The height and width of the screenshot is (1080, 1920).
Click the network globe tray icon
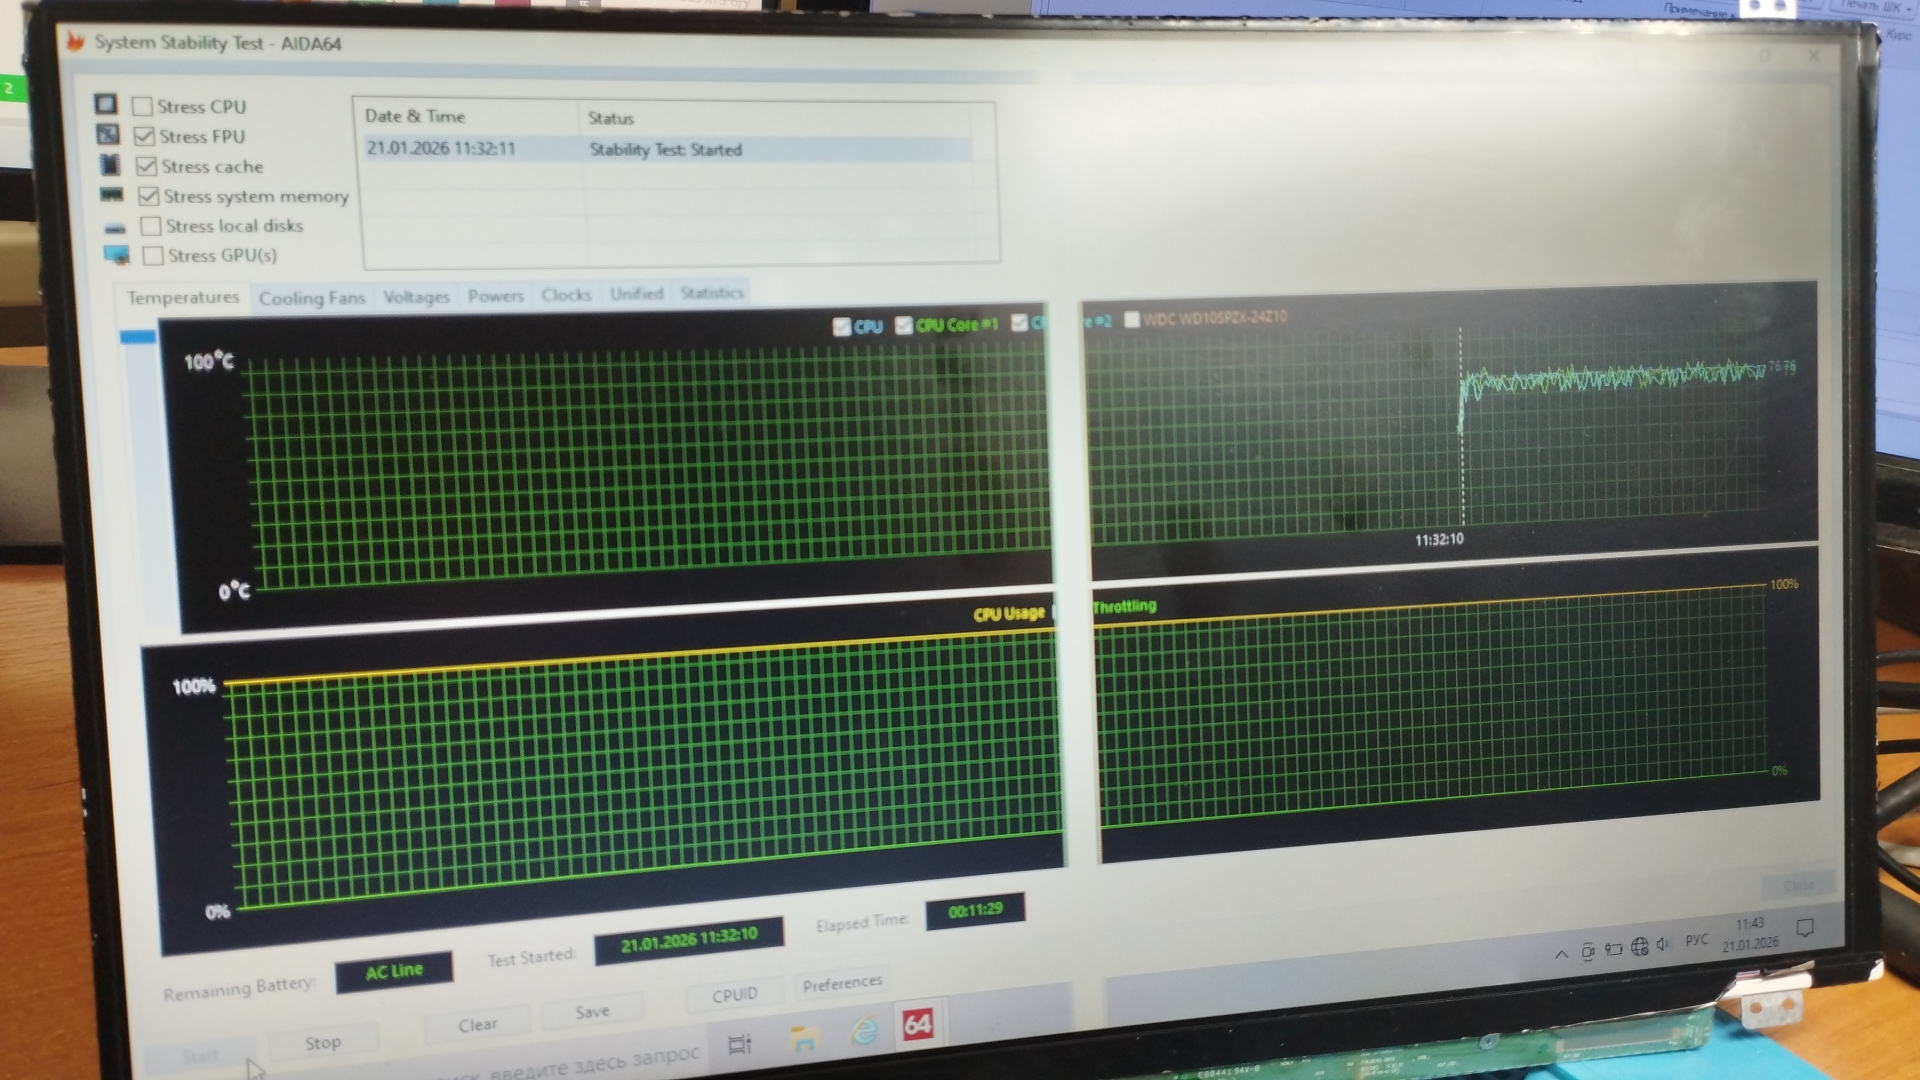point(1639,946)
